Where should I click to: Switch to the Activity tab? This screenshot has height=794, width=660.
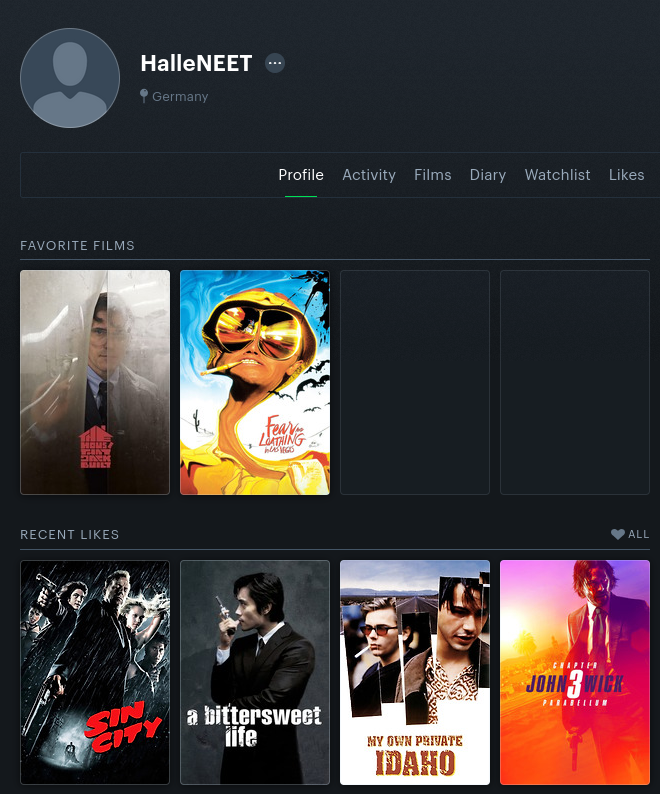pos(369,175)
